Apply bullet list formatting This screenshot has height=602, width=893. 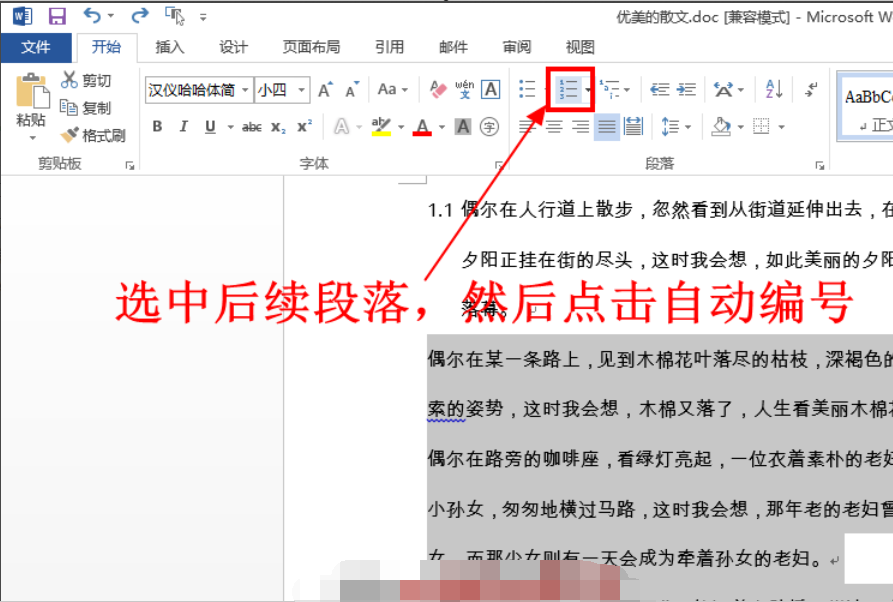pyautogui.click(x=526, y=88)
